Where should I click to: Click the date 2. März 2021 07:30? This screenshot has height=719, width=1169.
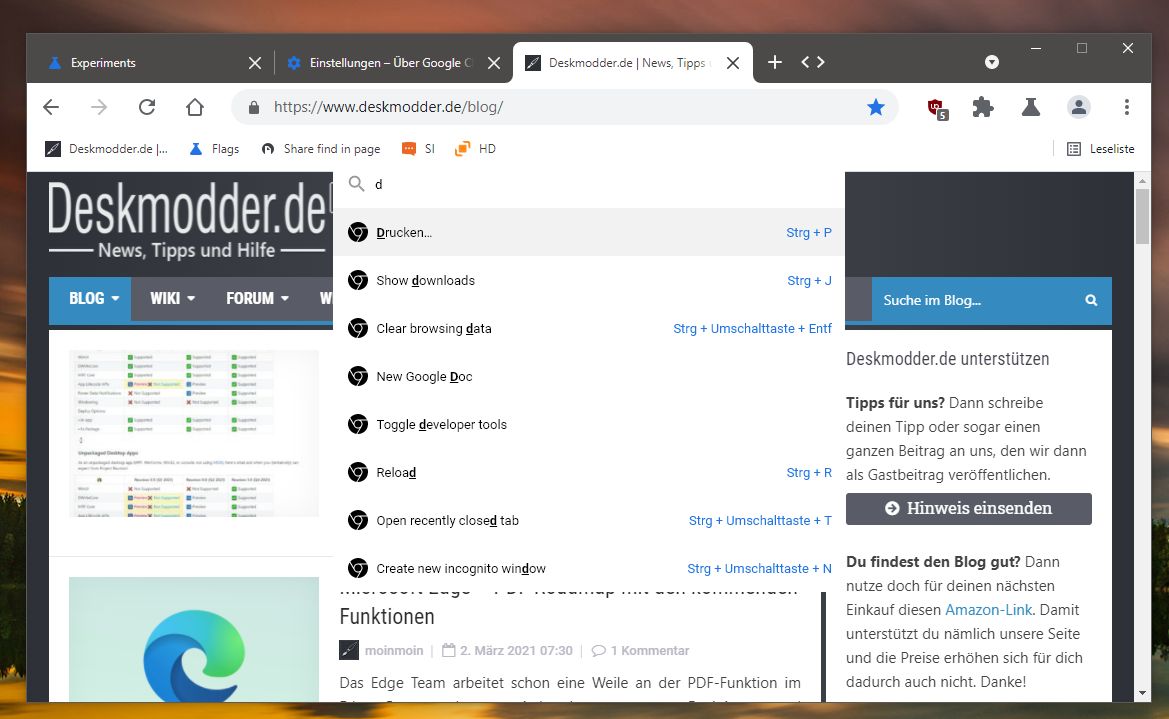(516, 650)
